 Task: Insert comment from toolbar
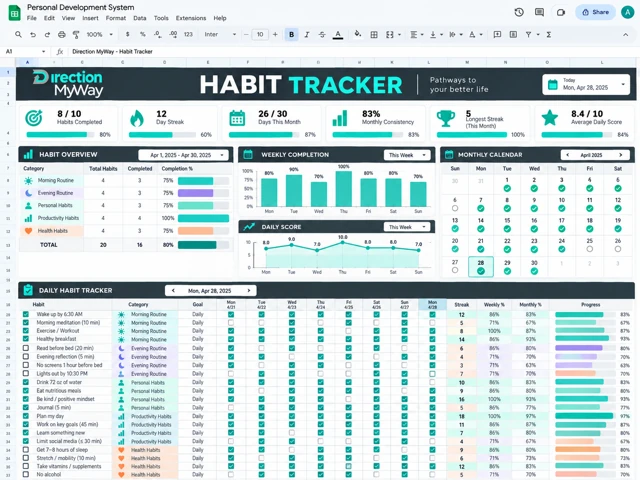[x=497, y=35]
